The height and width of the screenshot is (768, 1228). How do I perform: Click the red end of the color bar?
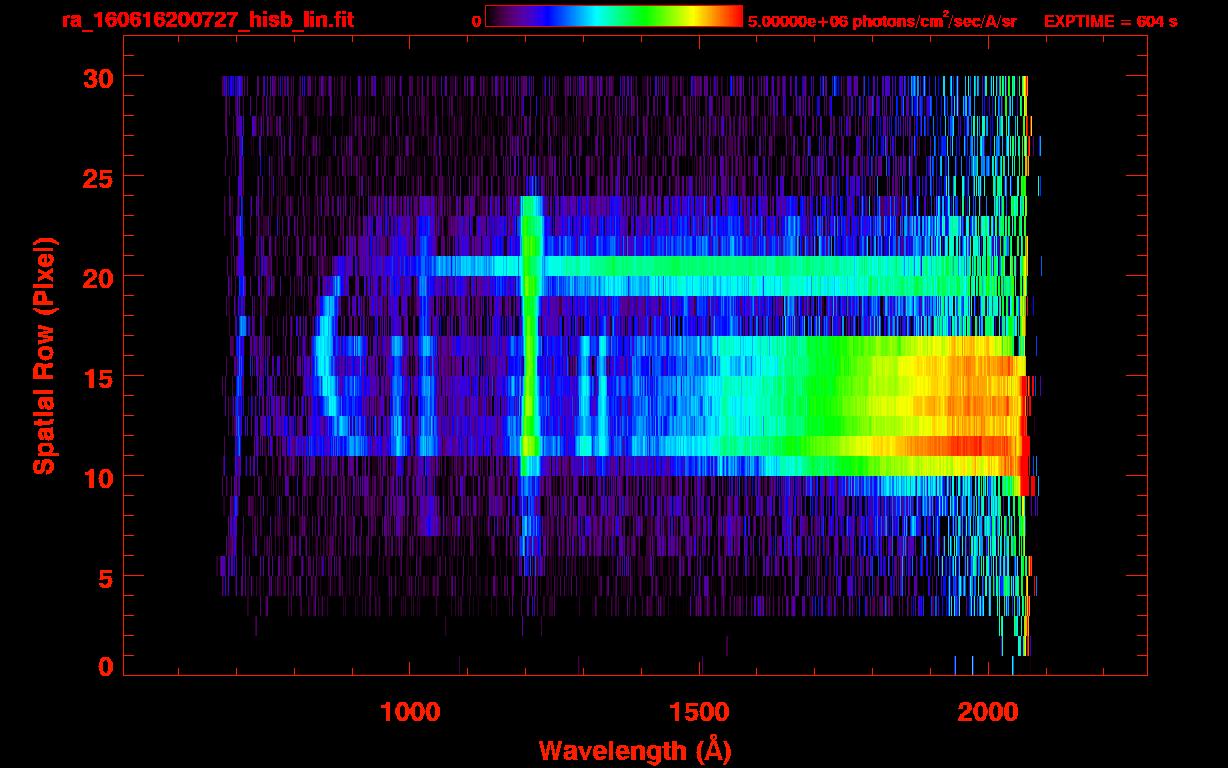click(x=732, y=16)
